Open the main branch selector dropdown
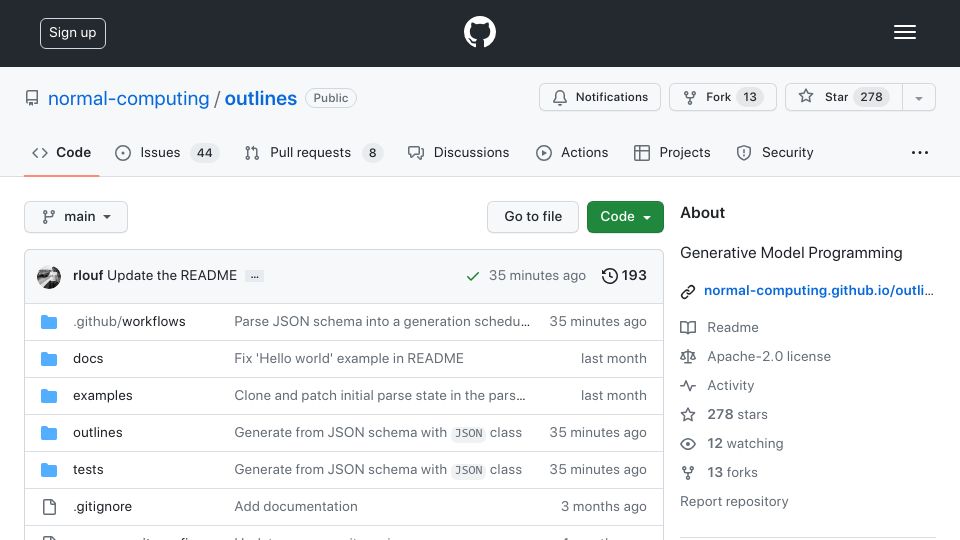The width and height of the screenshot is (960, 540). point(76,217)
